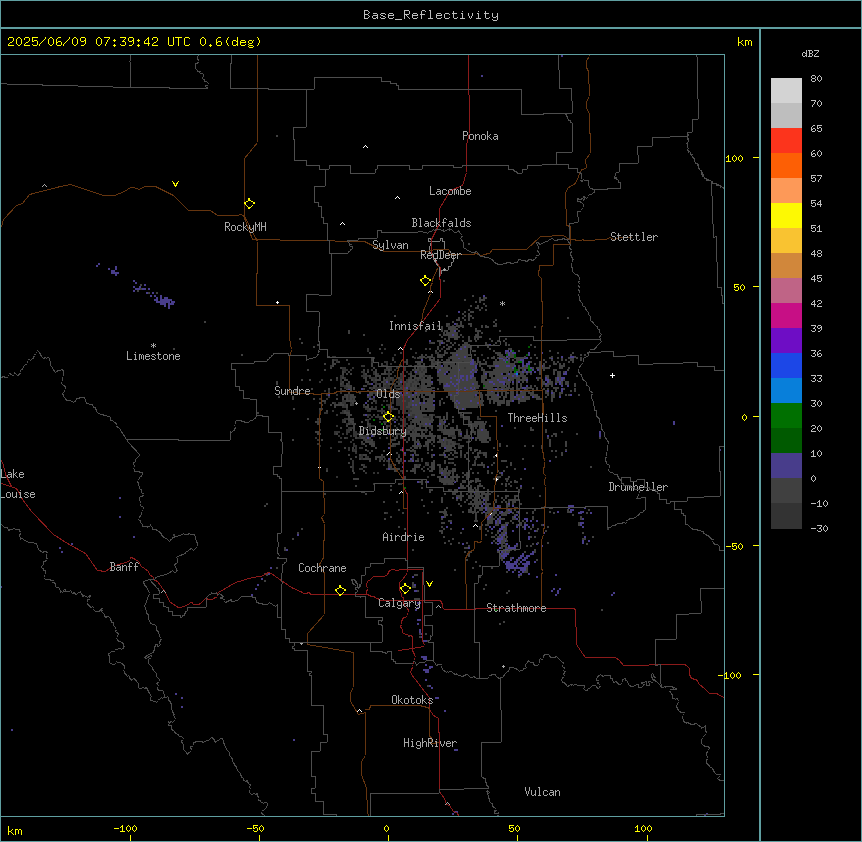Screen dimensions: 862x842
Task: Click the dBZ legend heading
Action: coord(810,53)
